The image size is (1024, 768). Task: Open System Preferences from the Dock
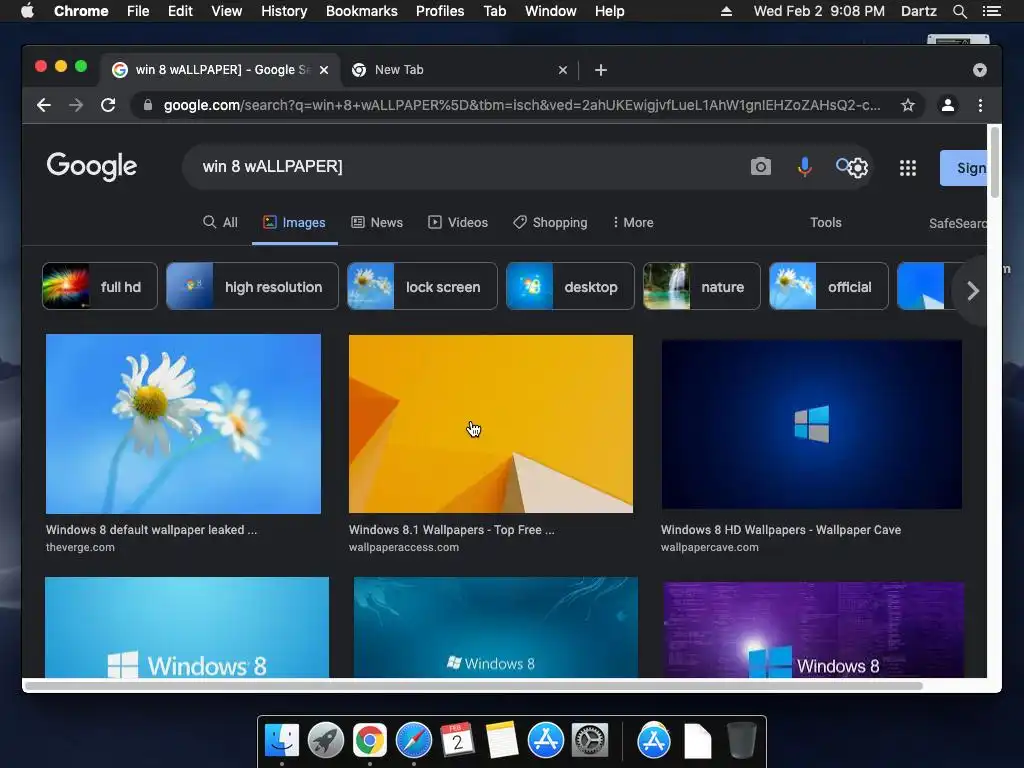[590, 741]
